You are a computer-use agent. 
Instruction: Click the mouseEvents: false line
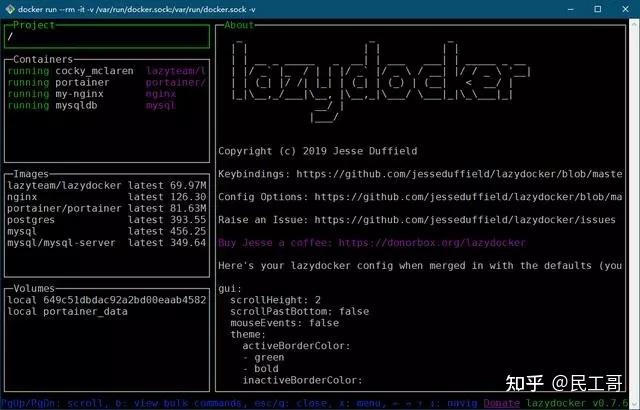click(x=284, y=323)
